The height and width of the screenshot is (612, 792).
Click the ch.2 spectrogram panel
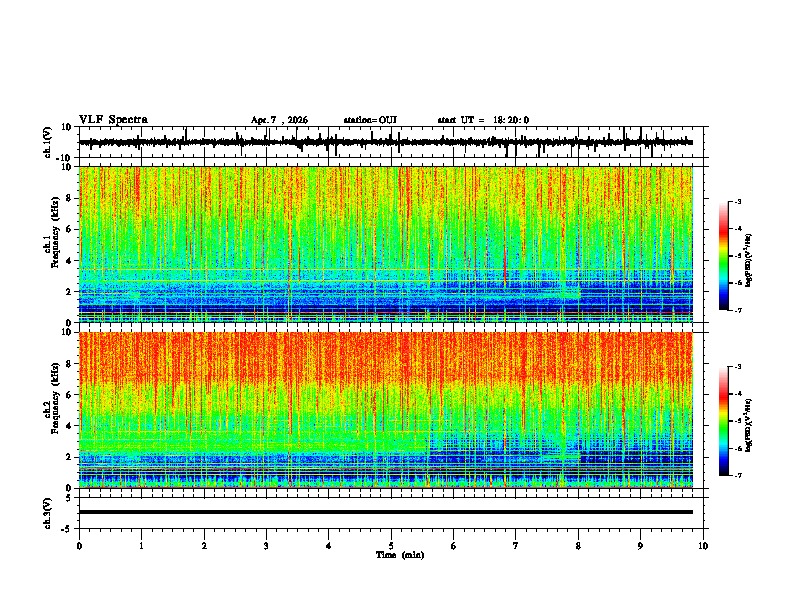pos(386,410)
